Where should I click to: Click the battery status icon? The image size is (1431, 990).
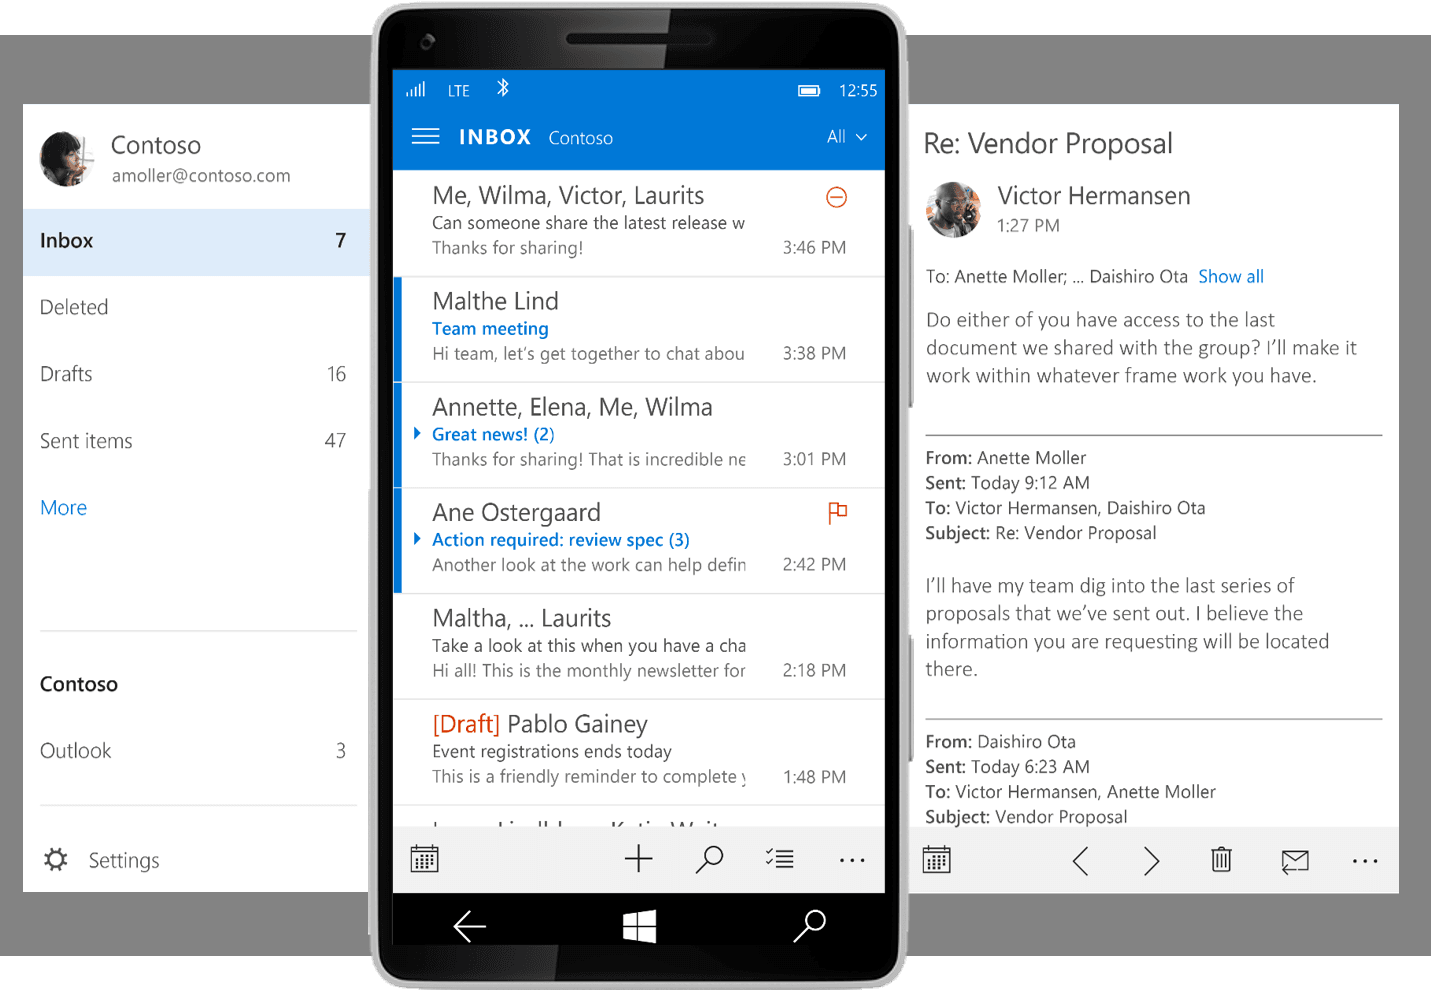point(809,90)
